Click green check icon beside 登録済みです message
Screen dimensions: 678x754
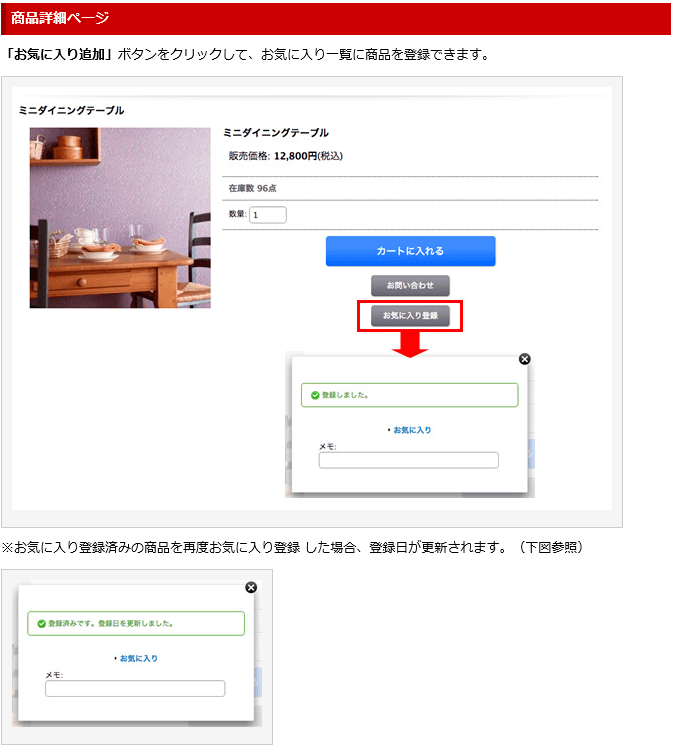pyautogui.click(x=41, y=624)
